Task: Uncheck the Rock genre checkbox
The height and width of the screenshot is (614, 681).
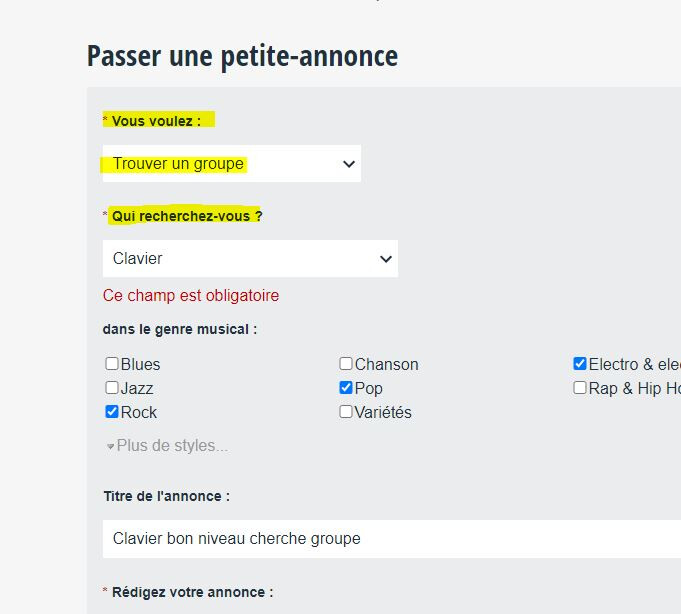Action: 112,412
